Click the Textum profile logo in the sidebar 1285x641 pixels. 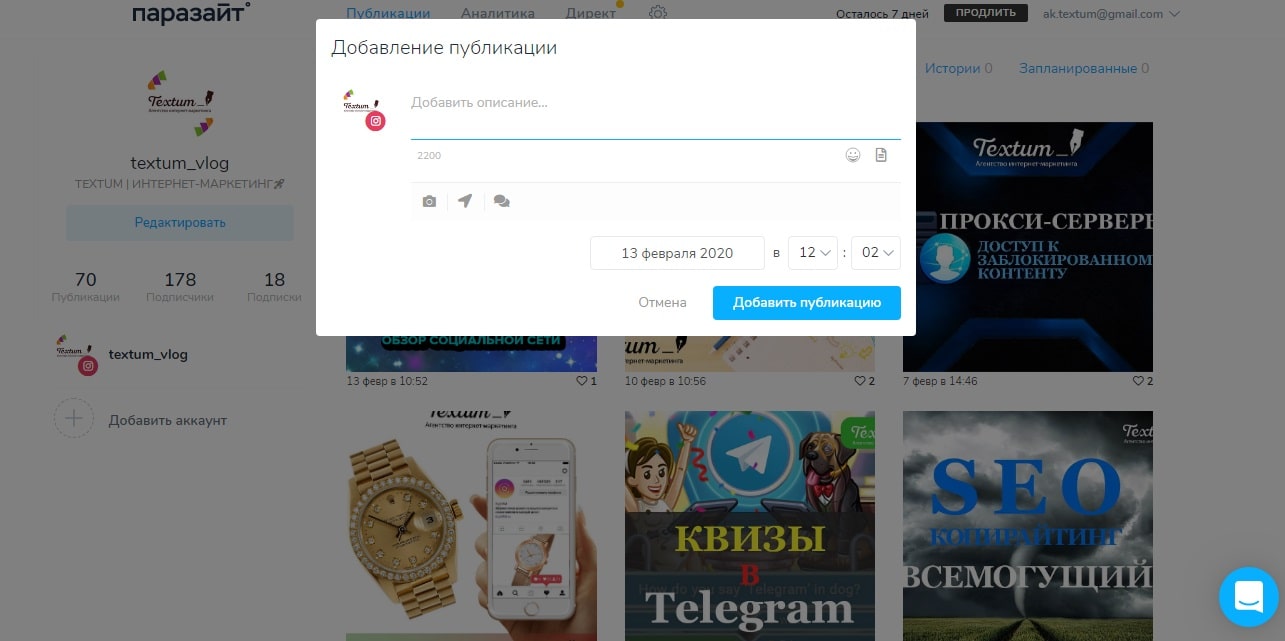click(x=180, y=103)
